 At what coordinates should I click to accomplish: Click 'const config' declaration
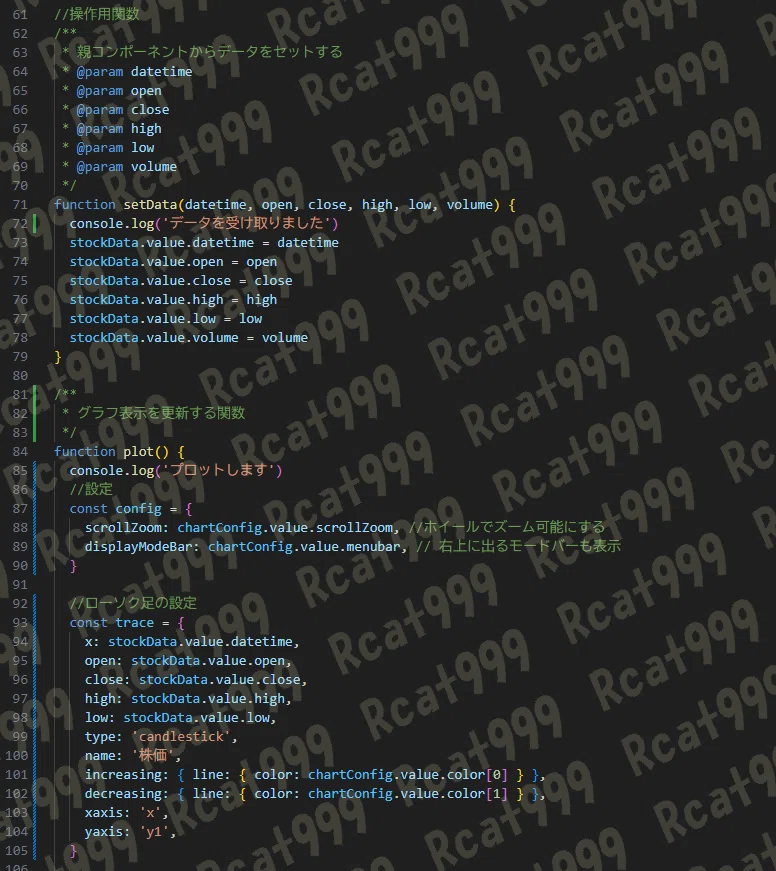(x=116, y=509)
